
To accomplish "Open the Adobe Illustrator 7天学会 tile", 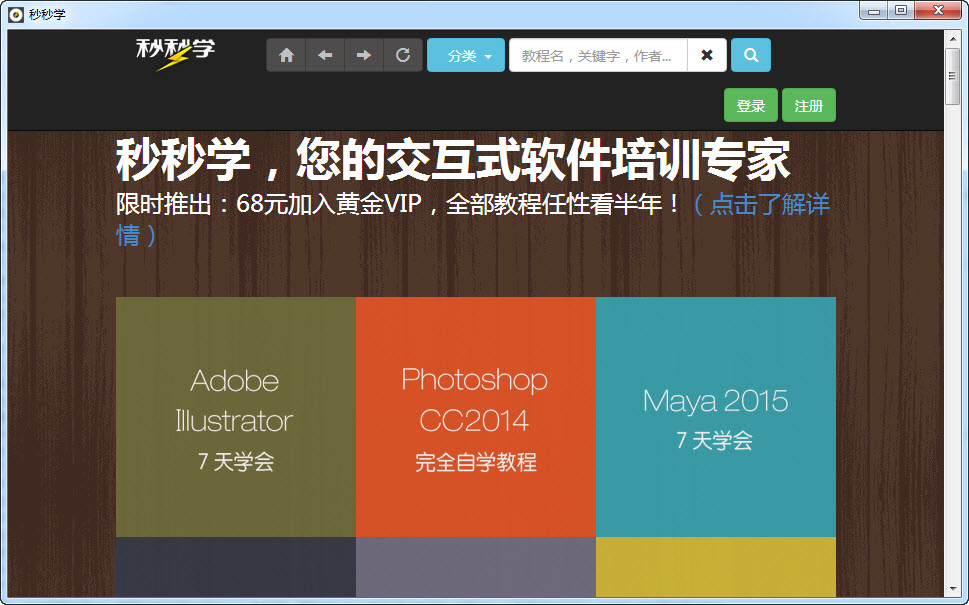I will (x=235, y=417).
